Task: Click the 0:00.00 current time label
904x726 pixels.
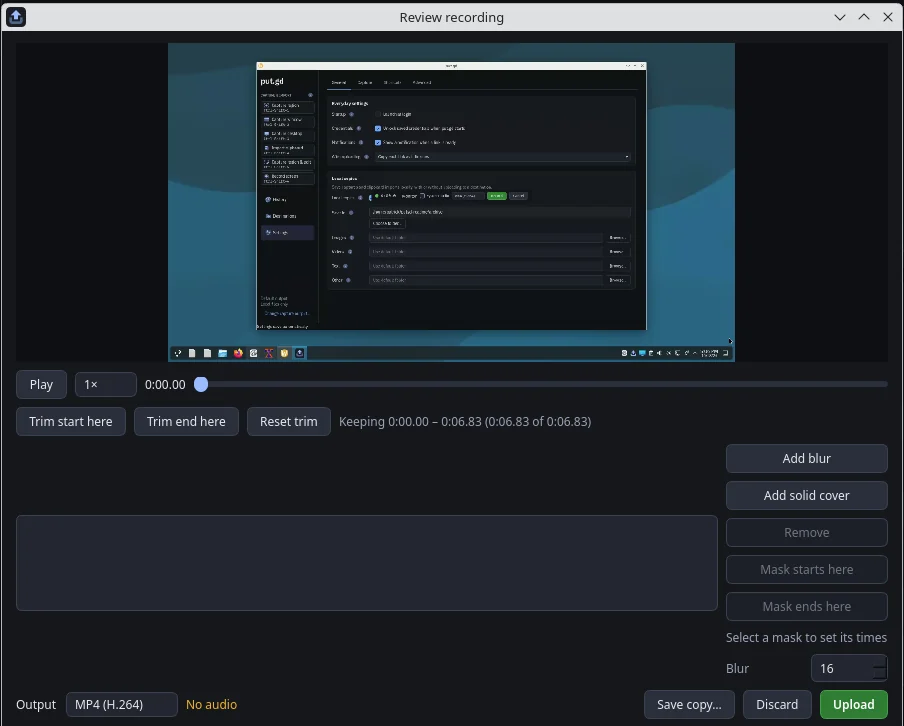Action: [x=165, y=385]
